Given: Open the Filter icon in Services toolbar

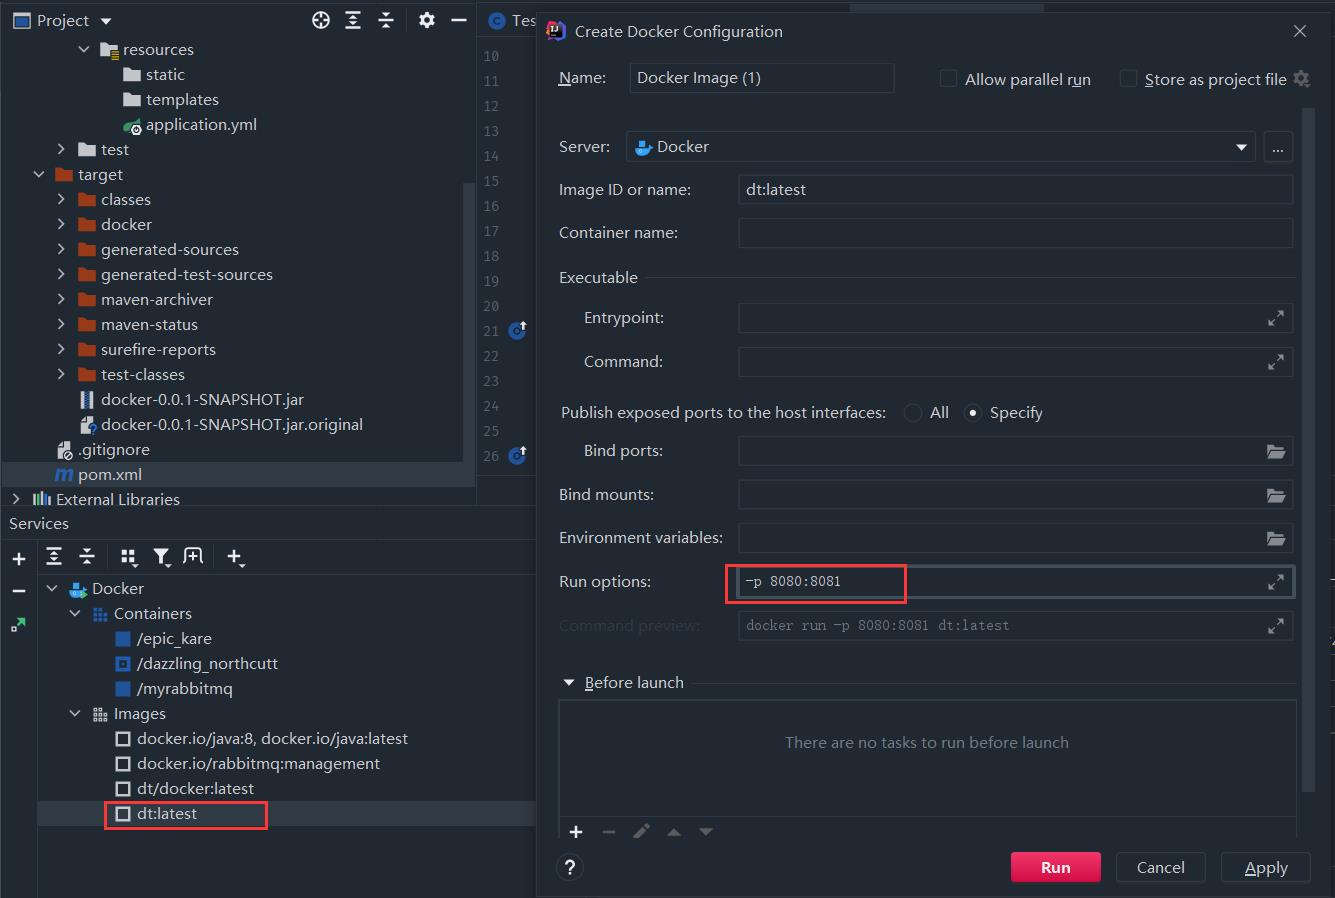Looking at the screenshot, I should coord(161,557).
